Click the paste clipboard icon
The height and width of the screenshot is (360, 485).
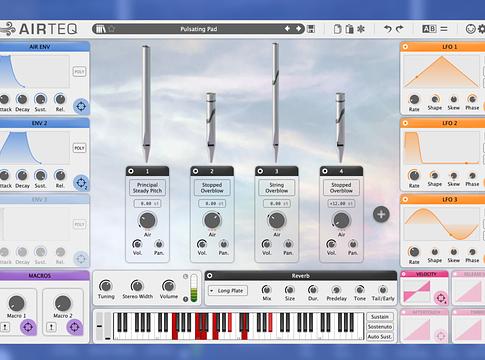click(349, 29)
